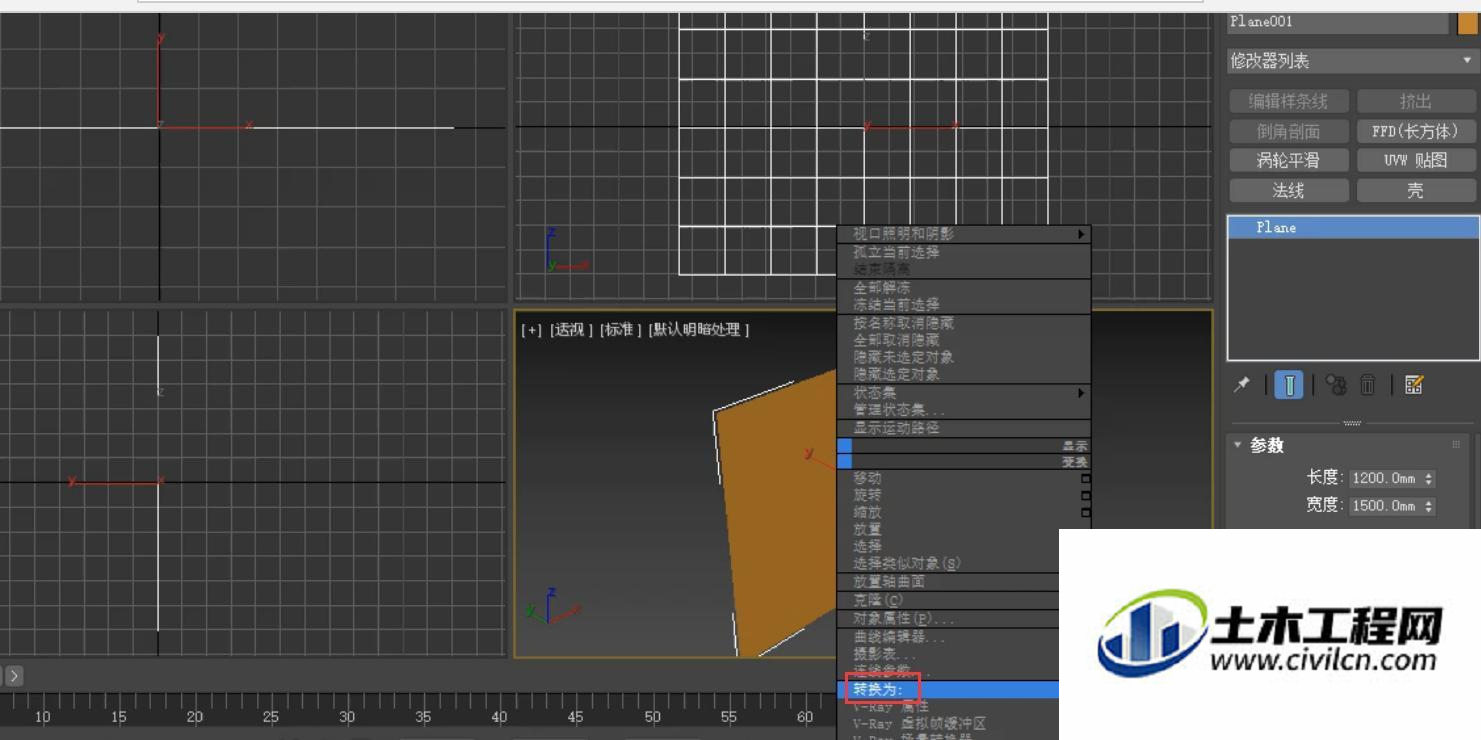The height and width of the screenshot is (740, 1481).
Task: Click frame 25 on the timeline
Action: pyautogui.click(x=271, y=717)
